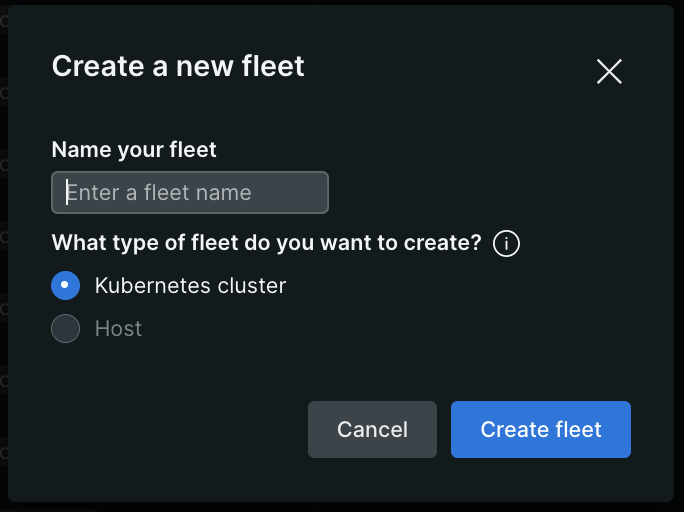Viewport: 684px width, 512px height.
Task: Click the Create a new fleet title
Action: coord(178,67)
